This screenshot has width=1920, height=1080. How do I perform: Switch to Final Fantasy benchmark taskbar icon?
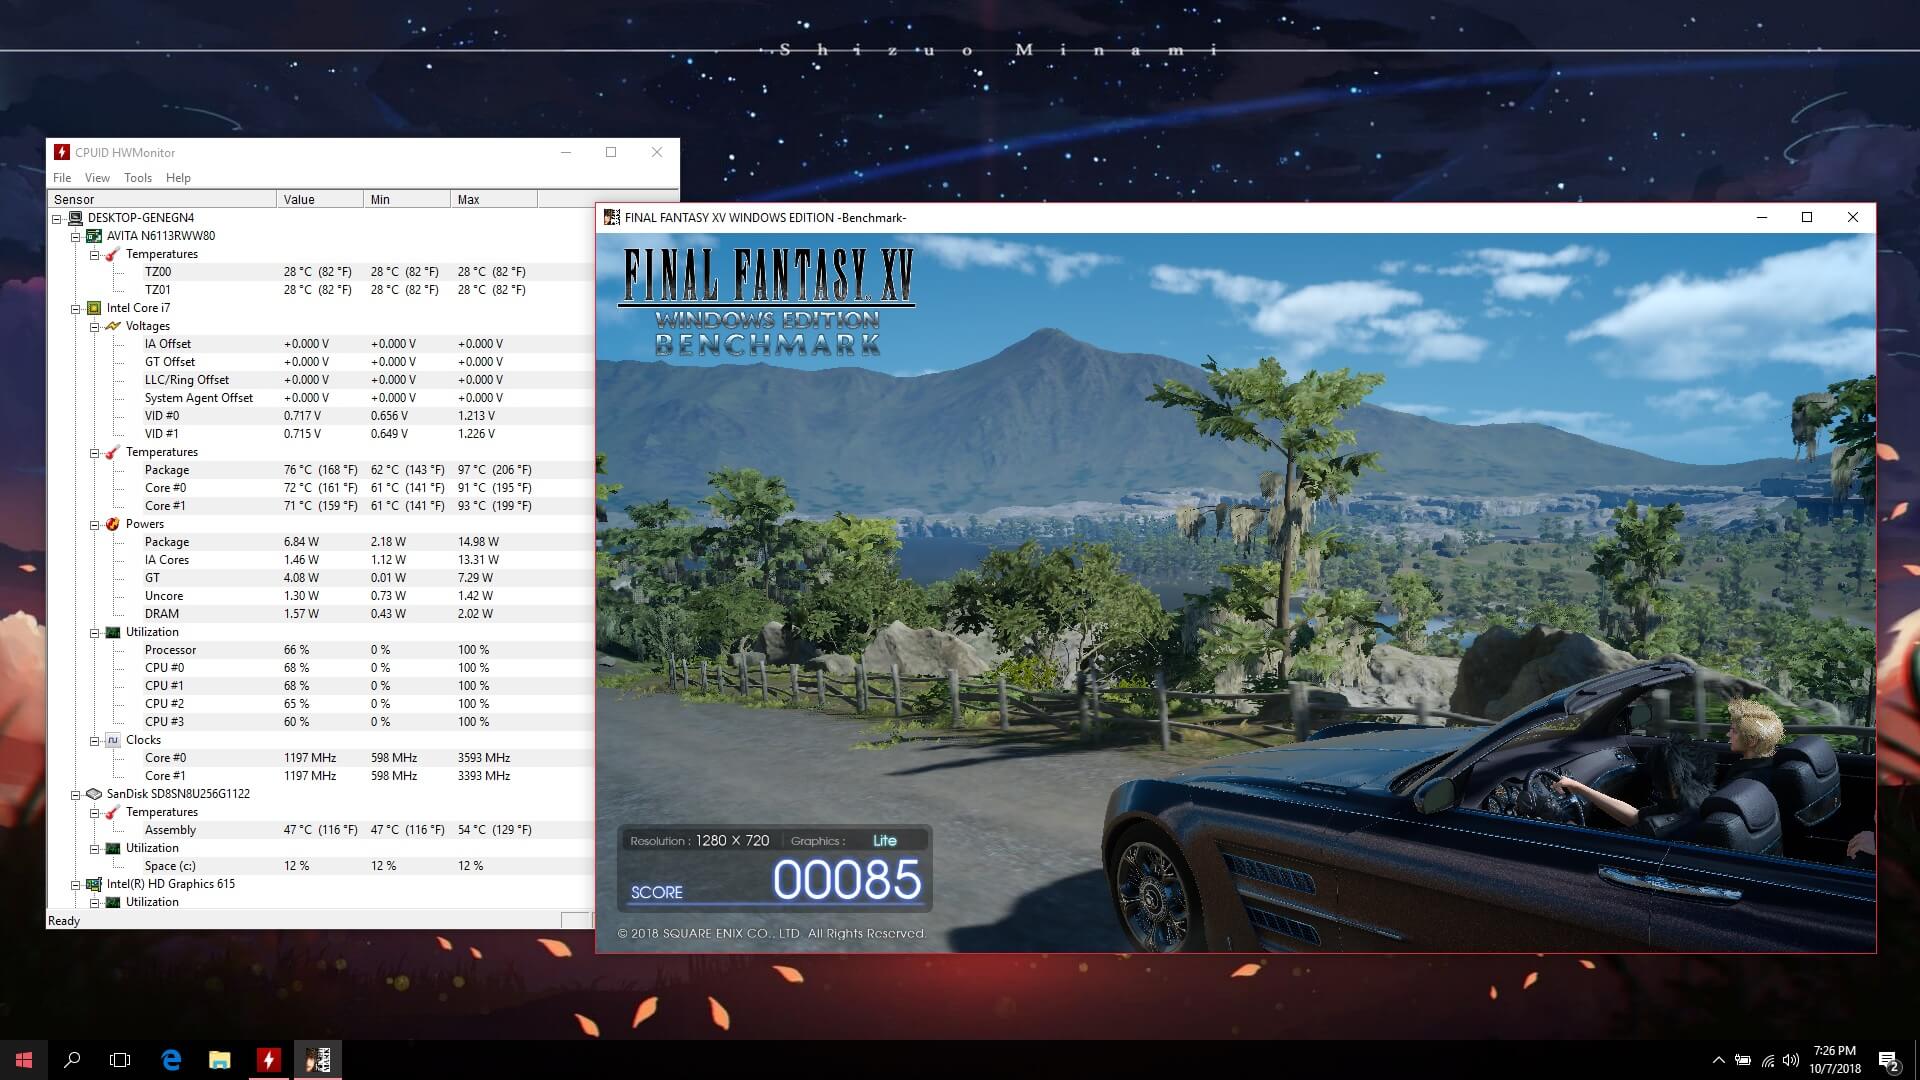click(318, 1060)
